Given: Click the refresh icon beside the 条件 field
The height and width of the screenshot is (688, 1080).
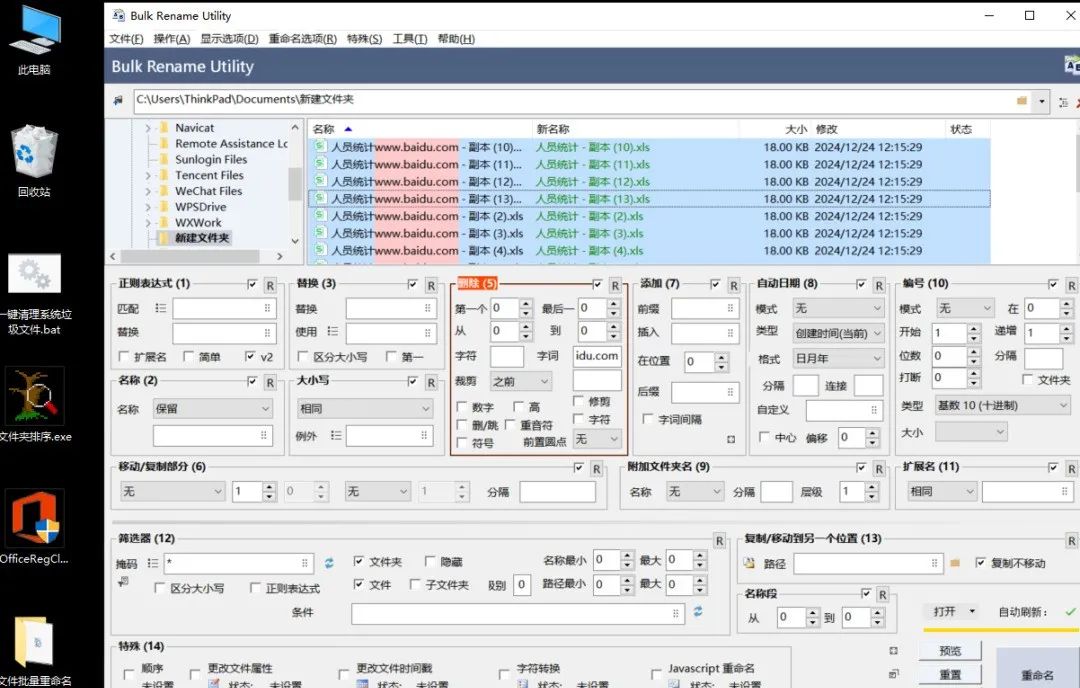Looking at the screenshot, I should coord(698,612).
